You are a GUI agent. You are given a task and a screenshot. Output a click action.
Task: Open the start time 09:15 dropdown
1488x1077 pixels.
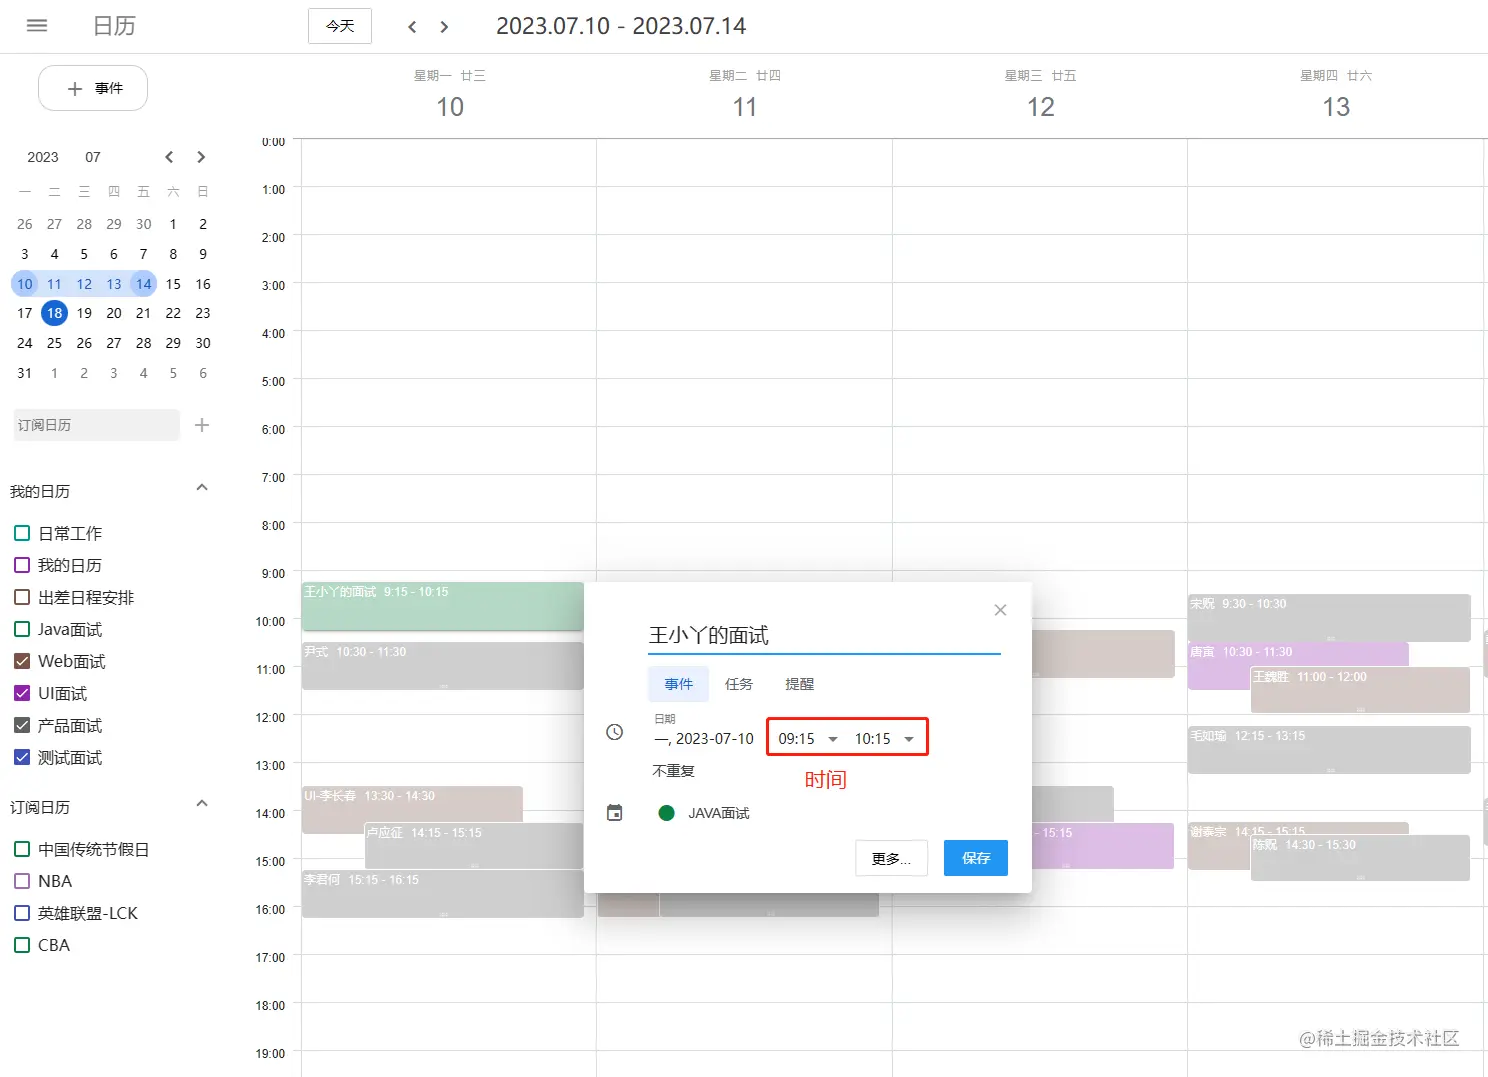(808, 739)
